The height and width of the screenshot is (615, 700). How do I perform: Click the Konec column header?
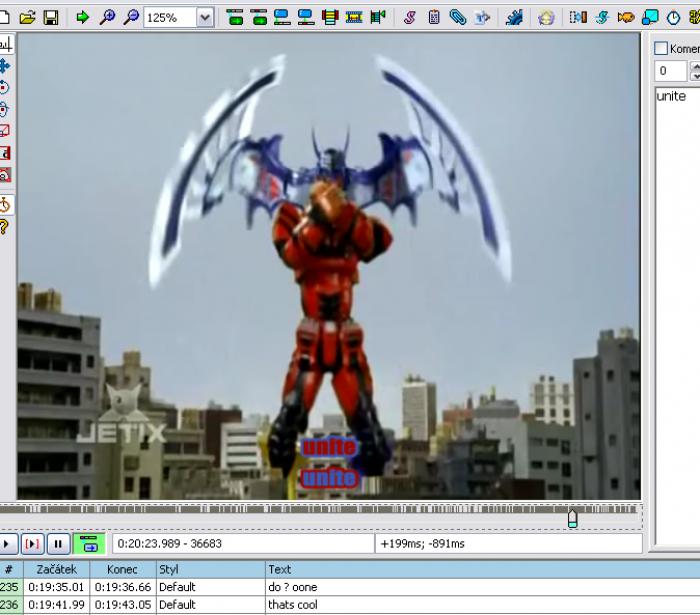[122, 569]
